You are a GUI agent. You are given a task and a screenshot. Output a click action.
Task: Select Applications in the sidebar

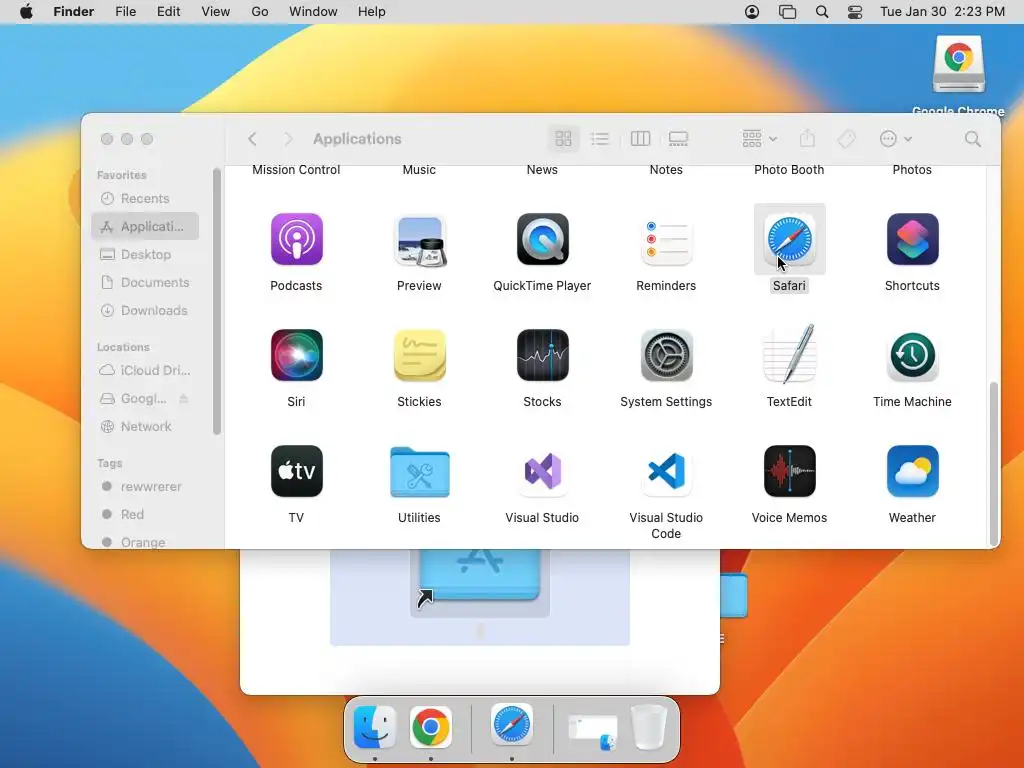click(x=145, y=227)
